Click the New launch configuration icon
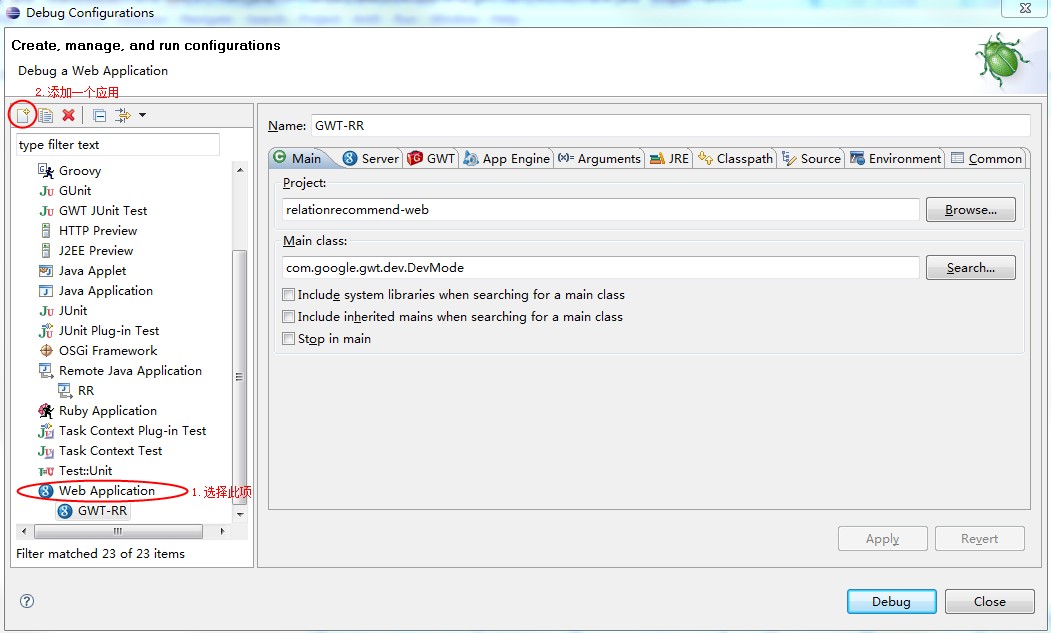 tap(23, 115)
